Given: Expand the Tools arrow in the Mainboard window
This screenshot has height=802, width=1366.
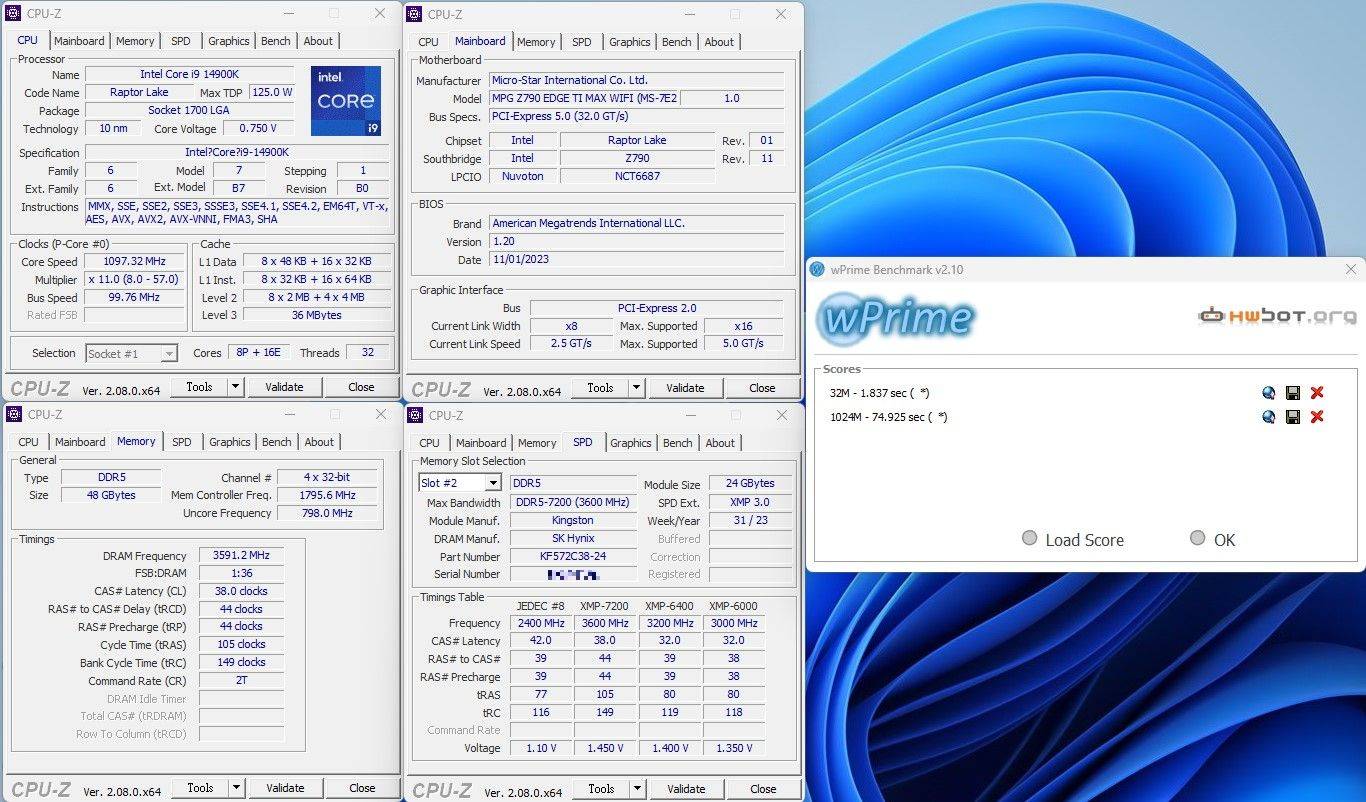Looking at the screenshot, I should point(637,388).
